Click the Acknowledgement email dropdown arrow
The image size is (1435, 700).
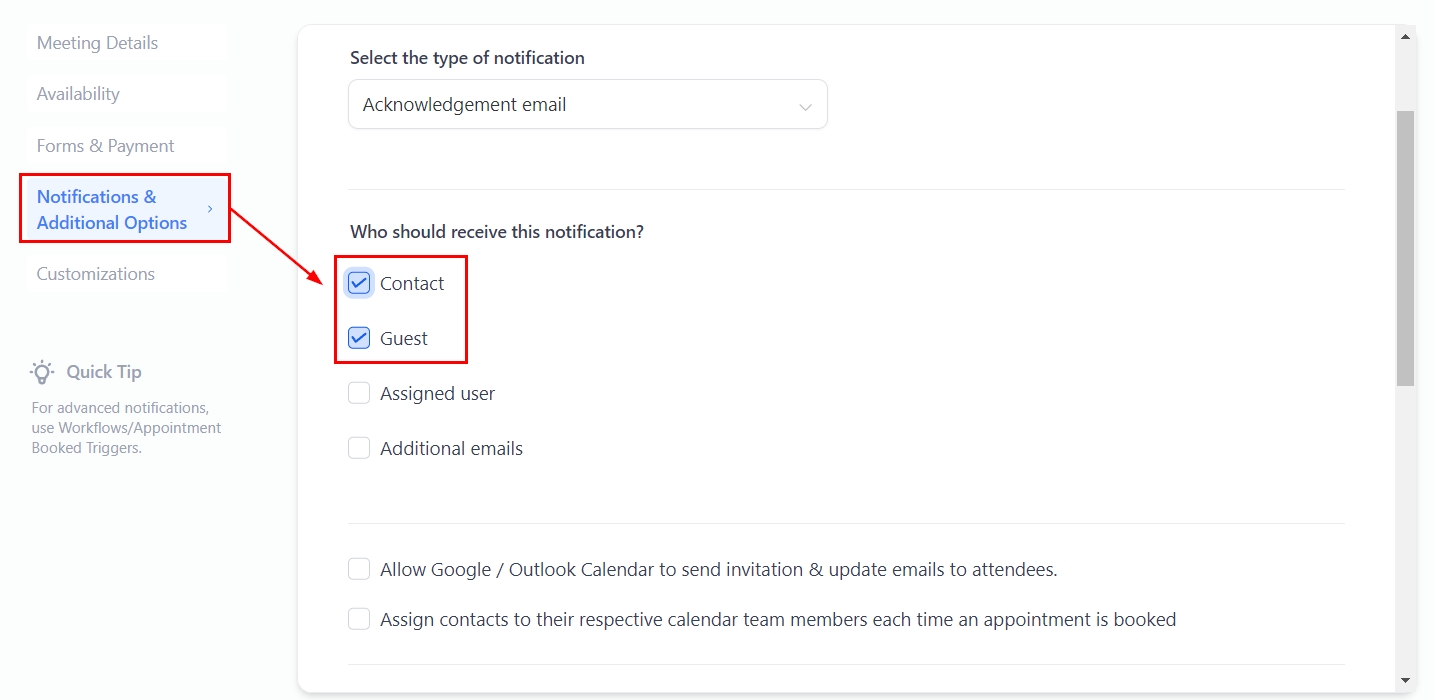pyautogui.click(x=805, y=106)
